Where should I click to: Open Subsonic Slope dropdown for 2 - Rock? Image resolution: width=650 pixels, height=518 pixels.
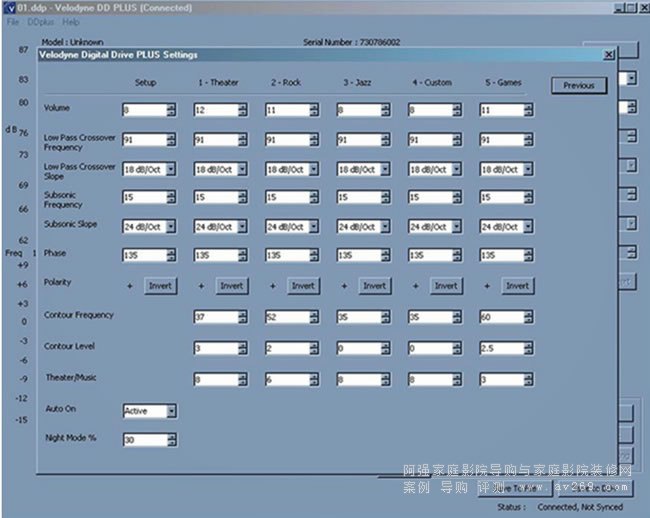pyautogui.click(x=314, y=226)
